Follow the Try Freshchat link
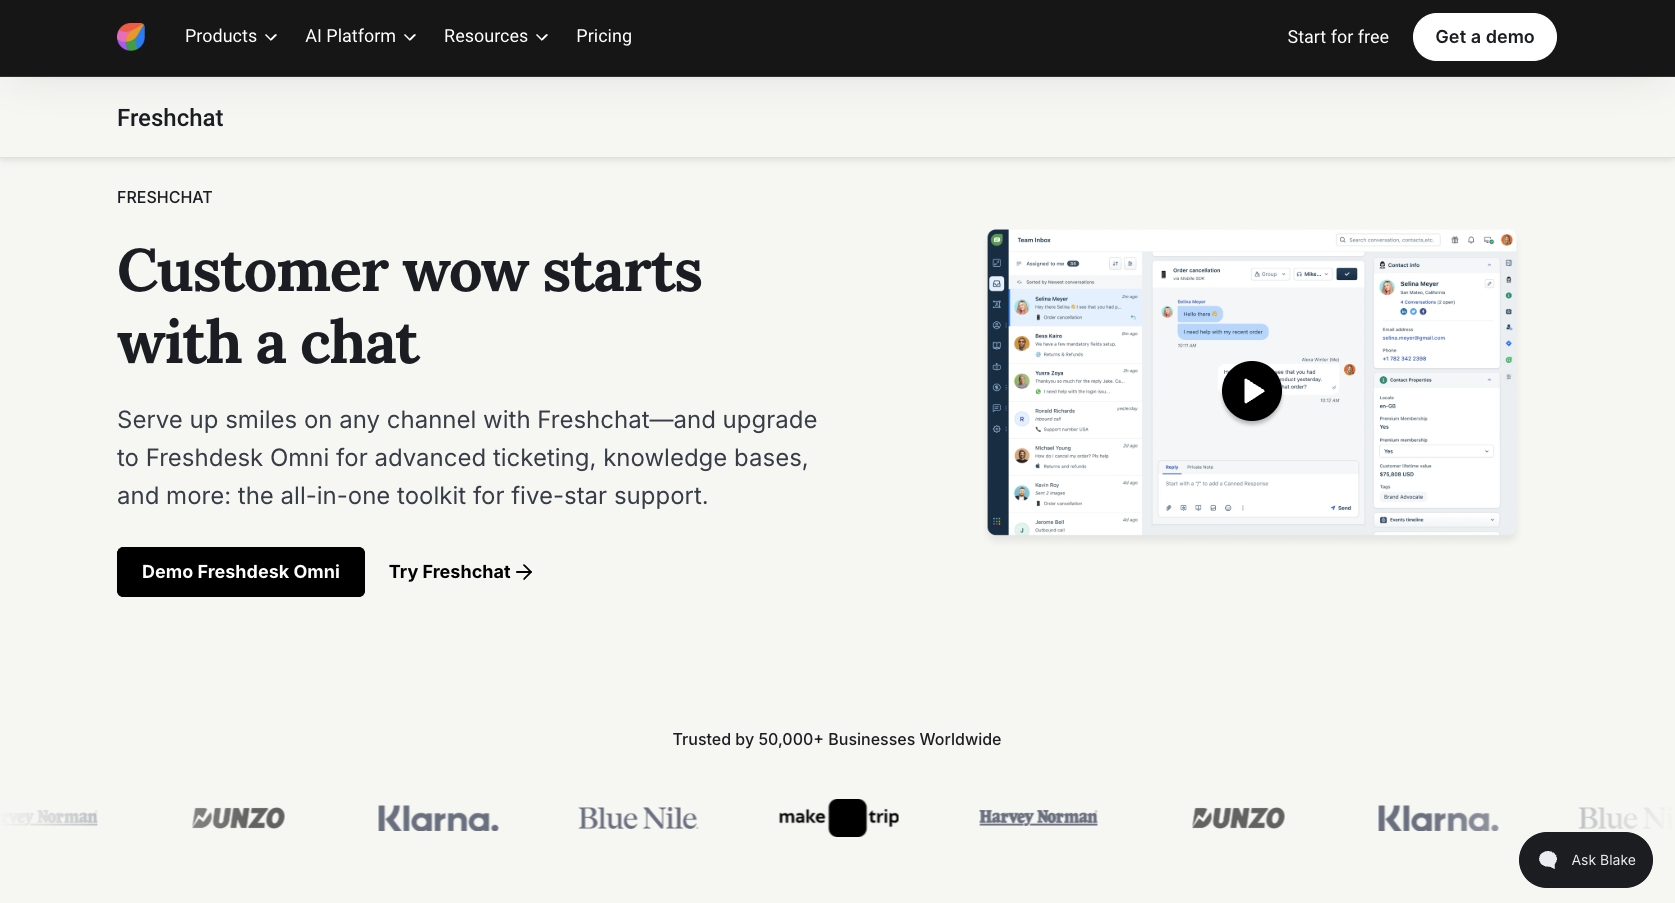The width and height of the screenshot is (1675, 903). click(x=460, y=572)
